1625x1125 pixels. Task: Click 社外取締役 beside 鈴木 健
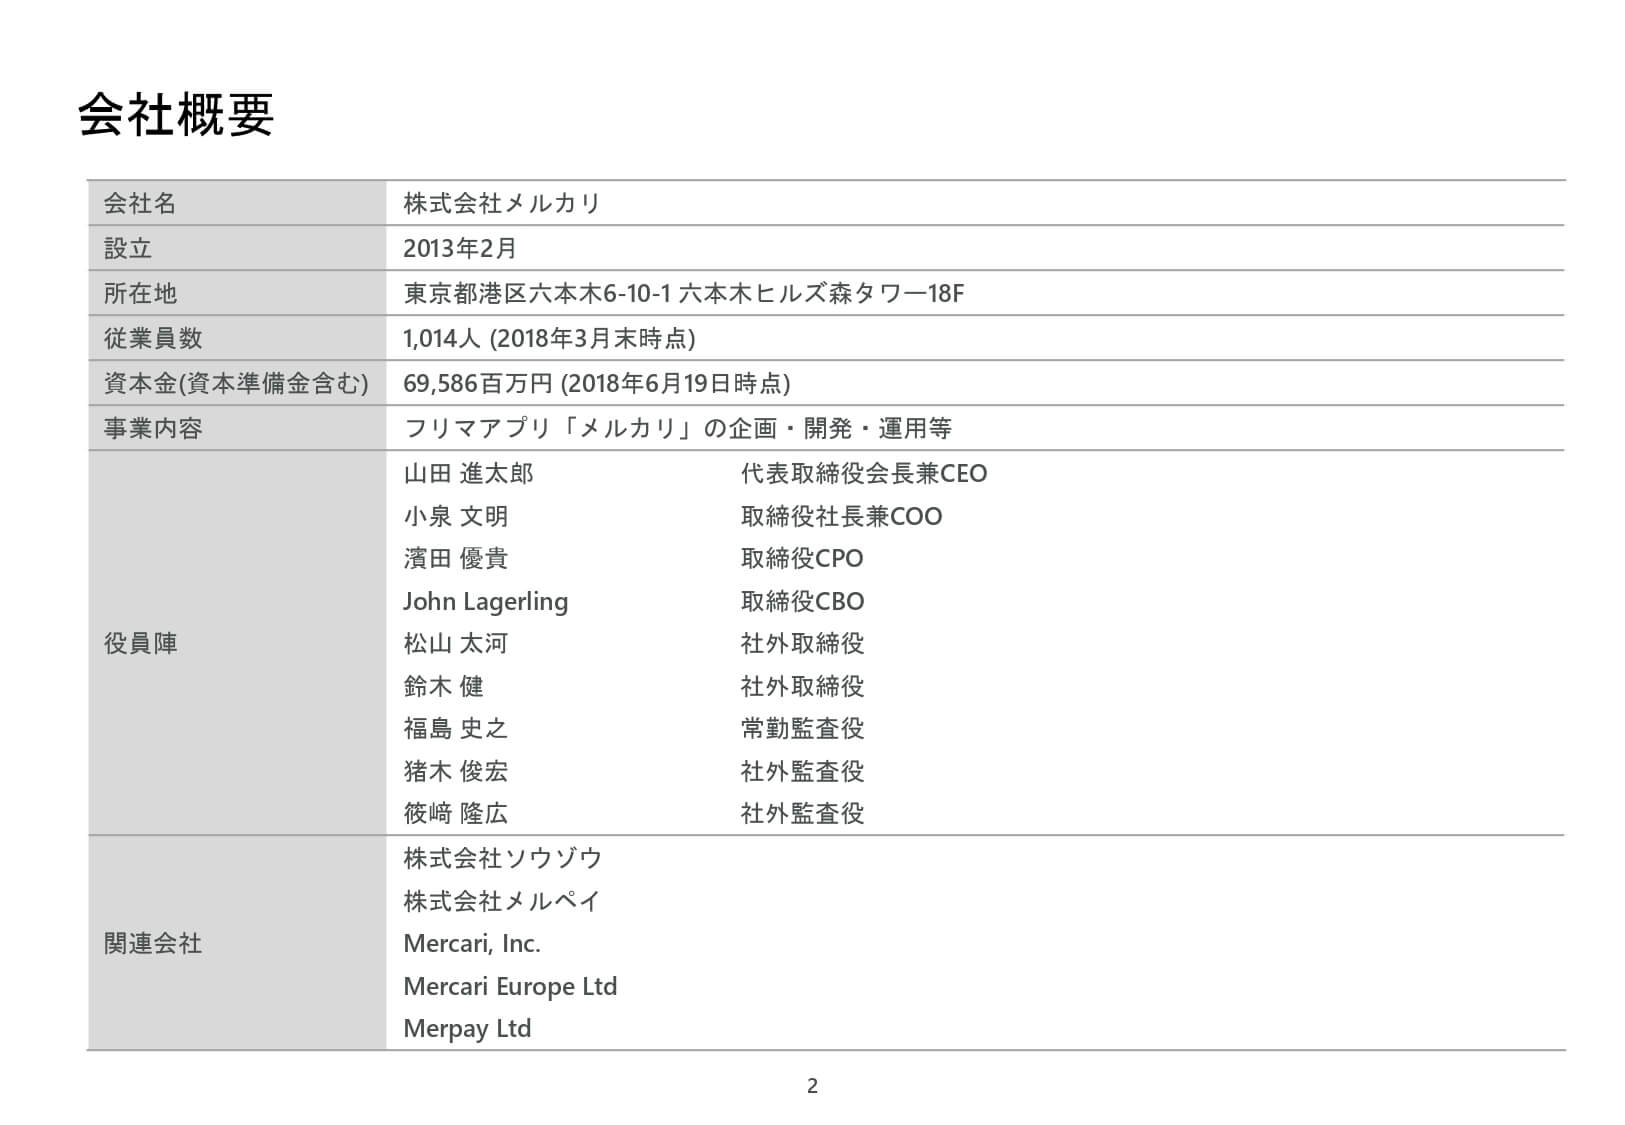coord(802,686)
